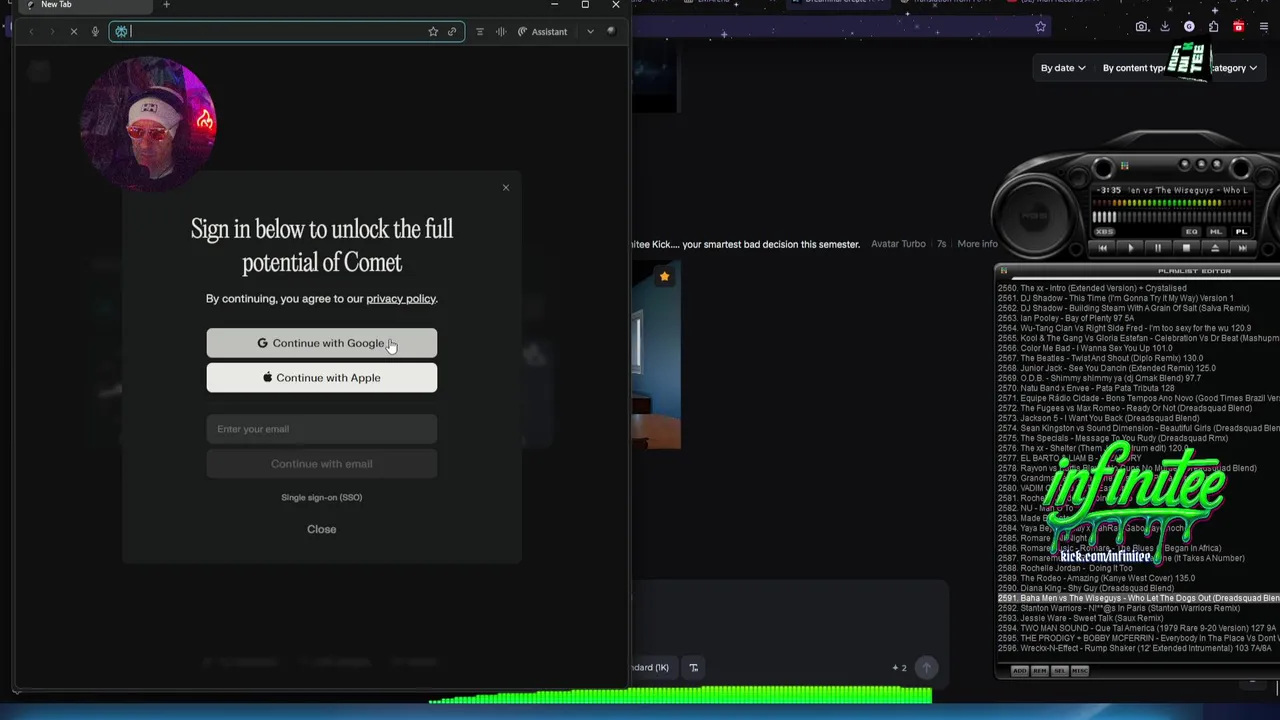Open the Avatar Turbo label

898,244
